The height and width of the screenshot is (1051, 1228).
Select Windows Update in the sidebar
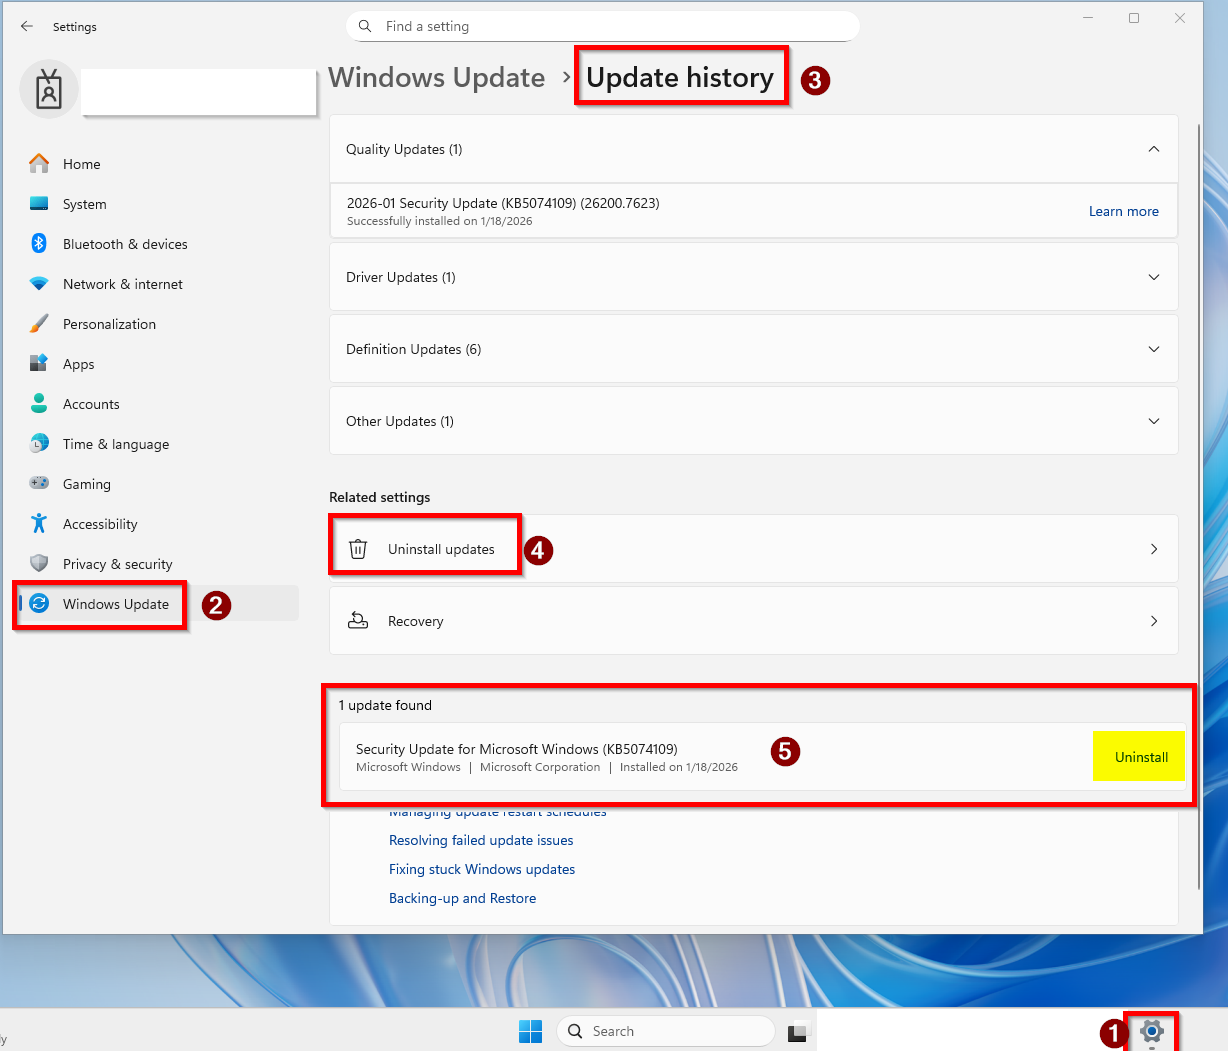[x=157, y=604]
